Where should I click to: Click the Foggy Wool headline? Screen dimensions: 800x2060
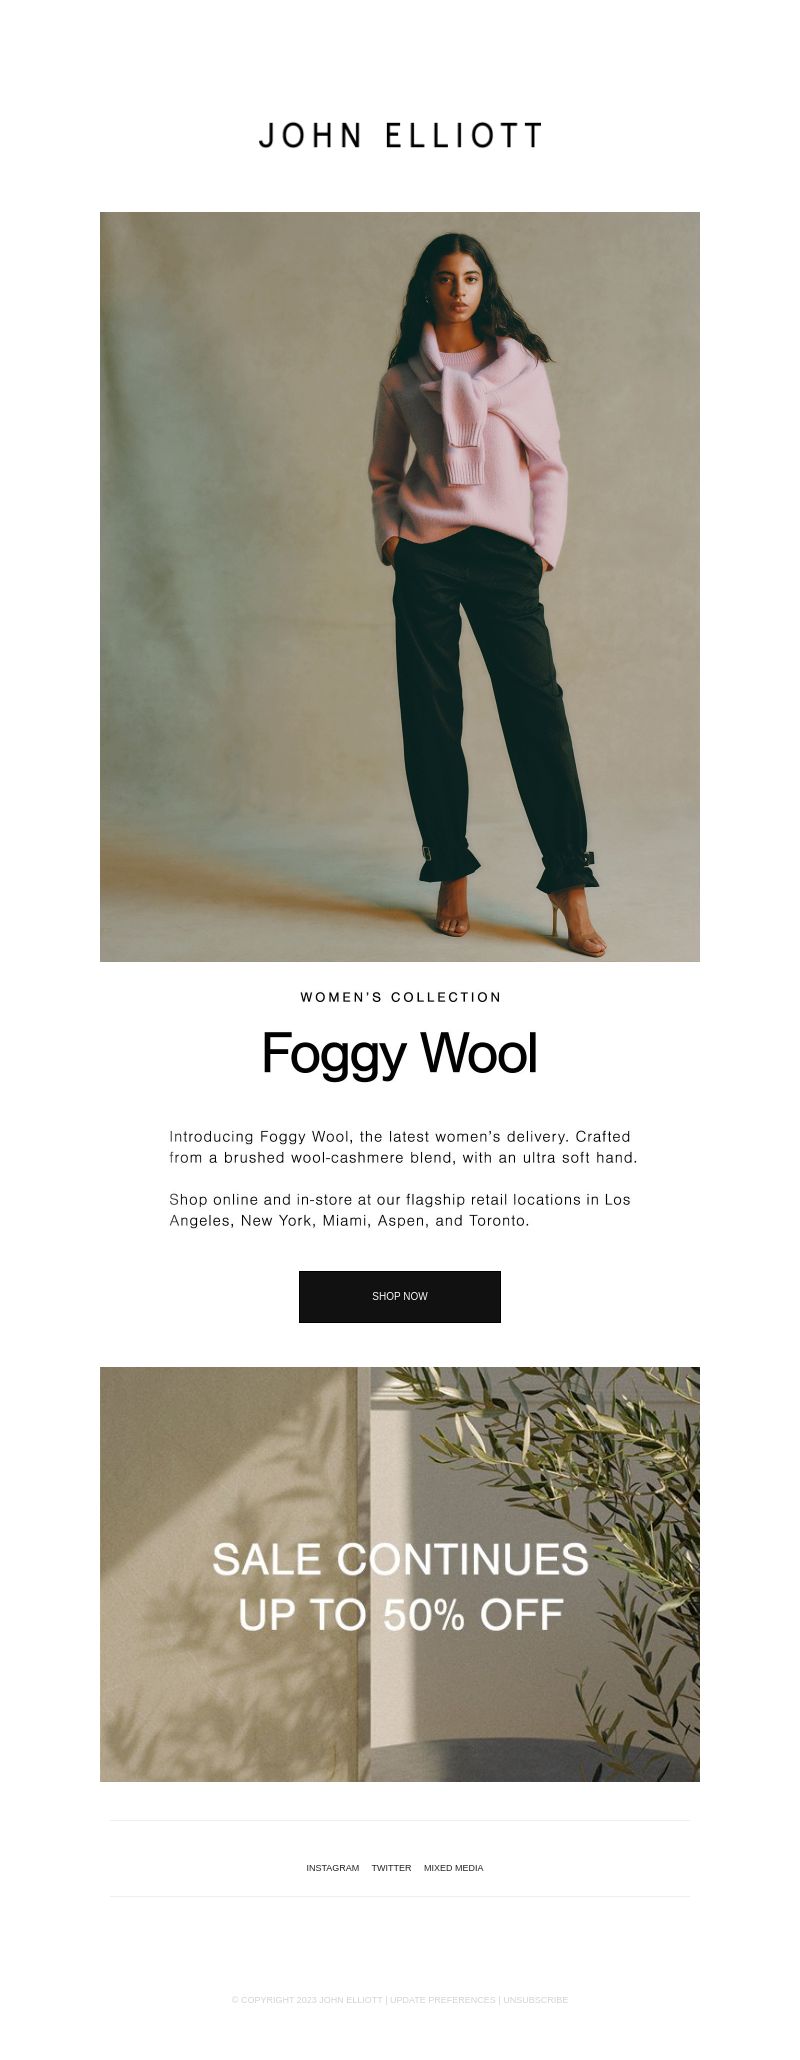click(x=400, y=1054)
